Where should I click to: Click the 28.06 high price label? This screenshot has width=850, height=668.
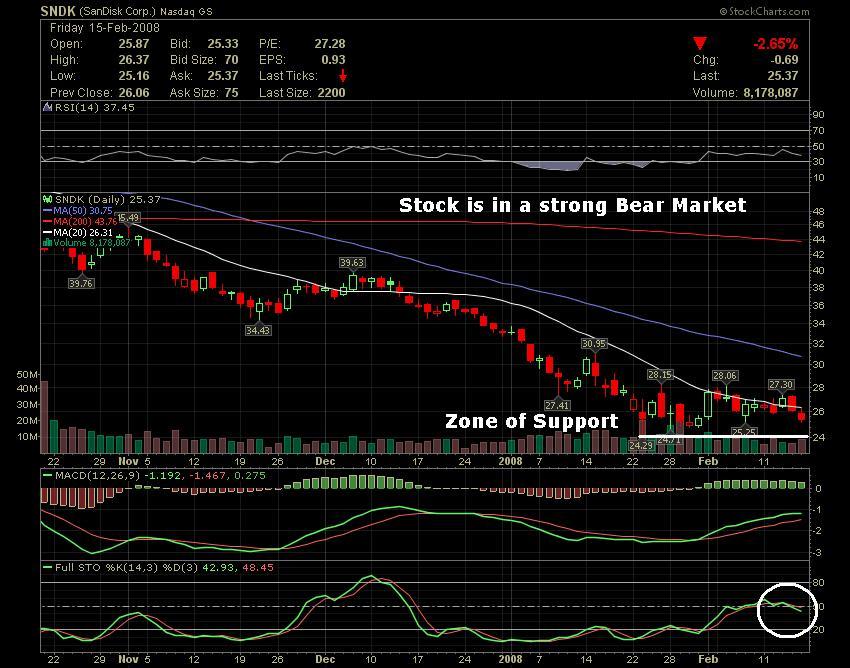725,376
